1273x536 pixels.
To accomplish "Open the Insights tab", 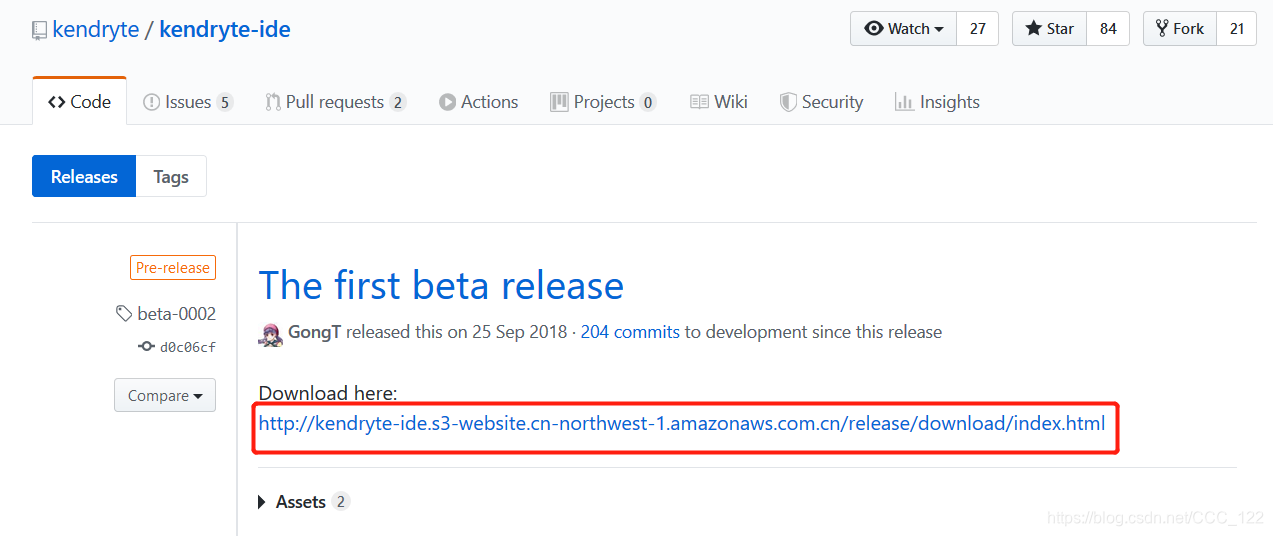I will 937,102.
